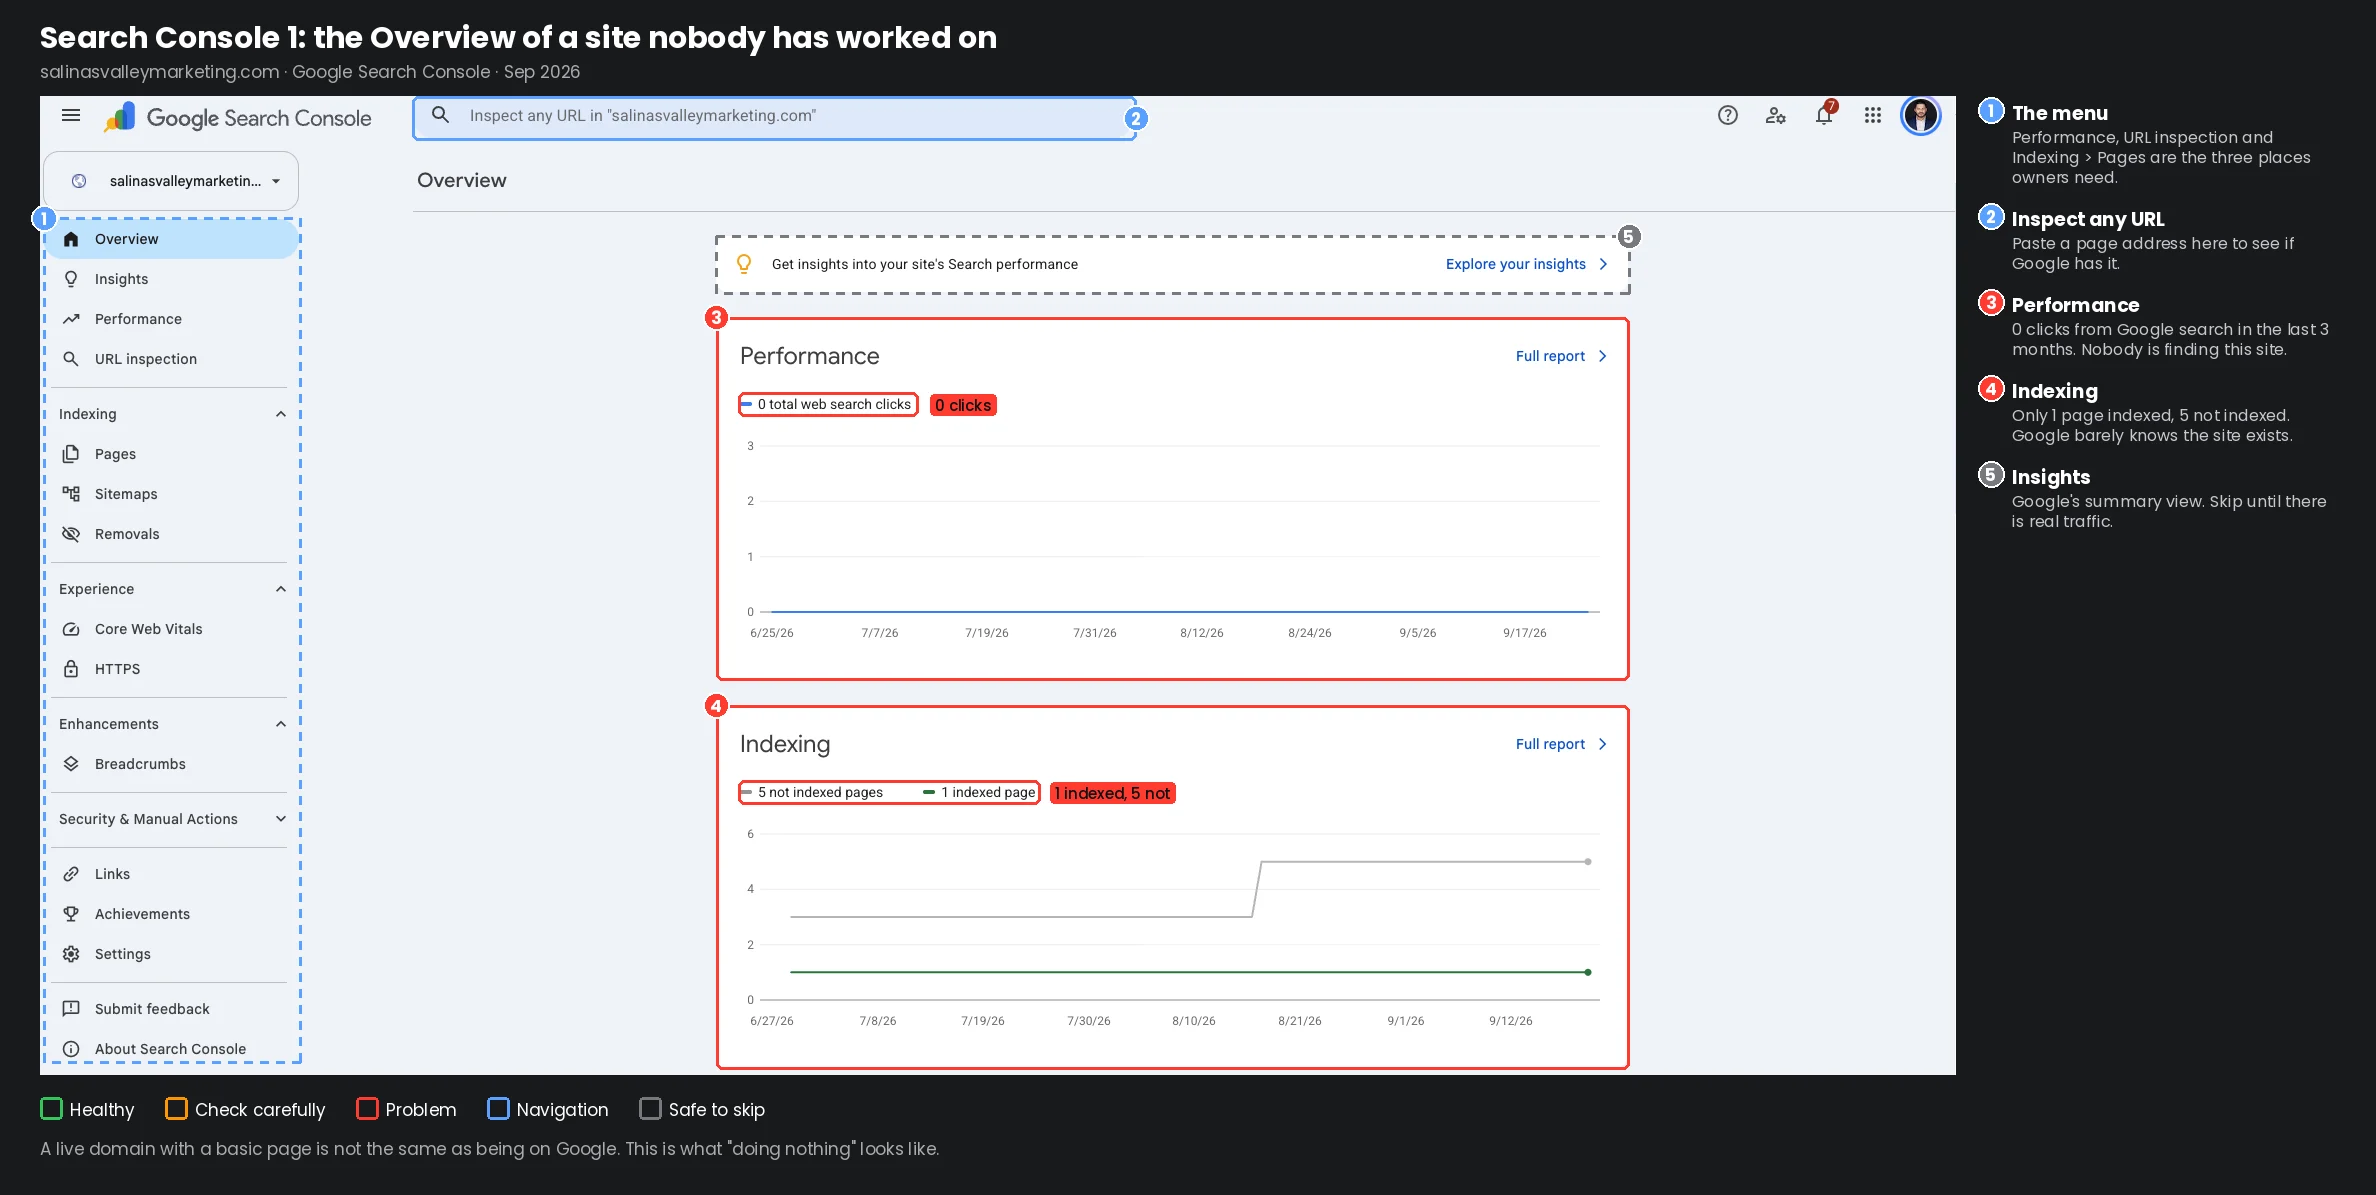Click the Breadcrumbs layers icon

(71, 764)
